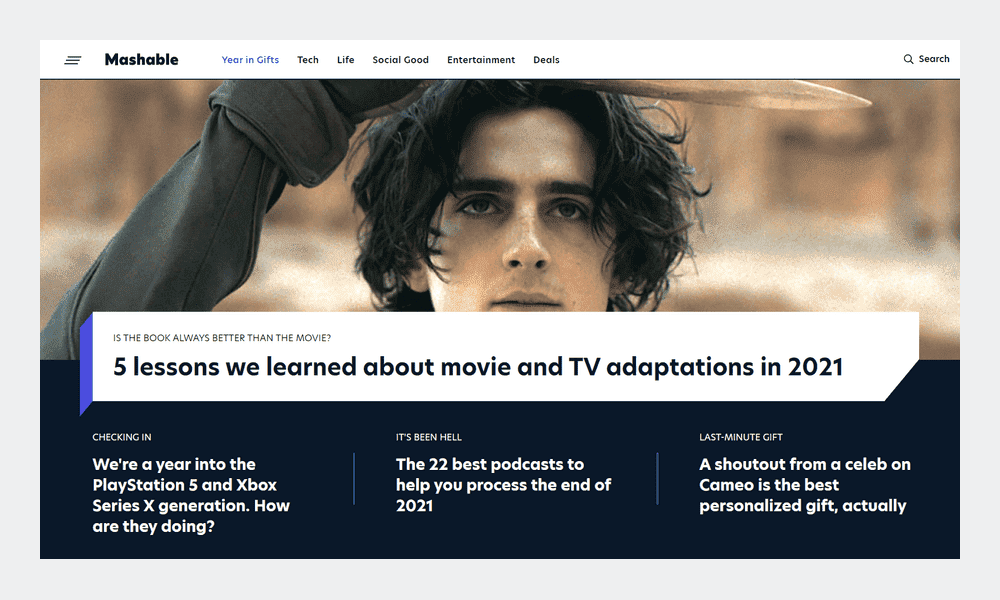Click the 'CHECKING IN' label
Viewport: 1000px width, 600px height.
click(122, 437)
